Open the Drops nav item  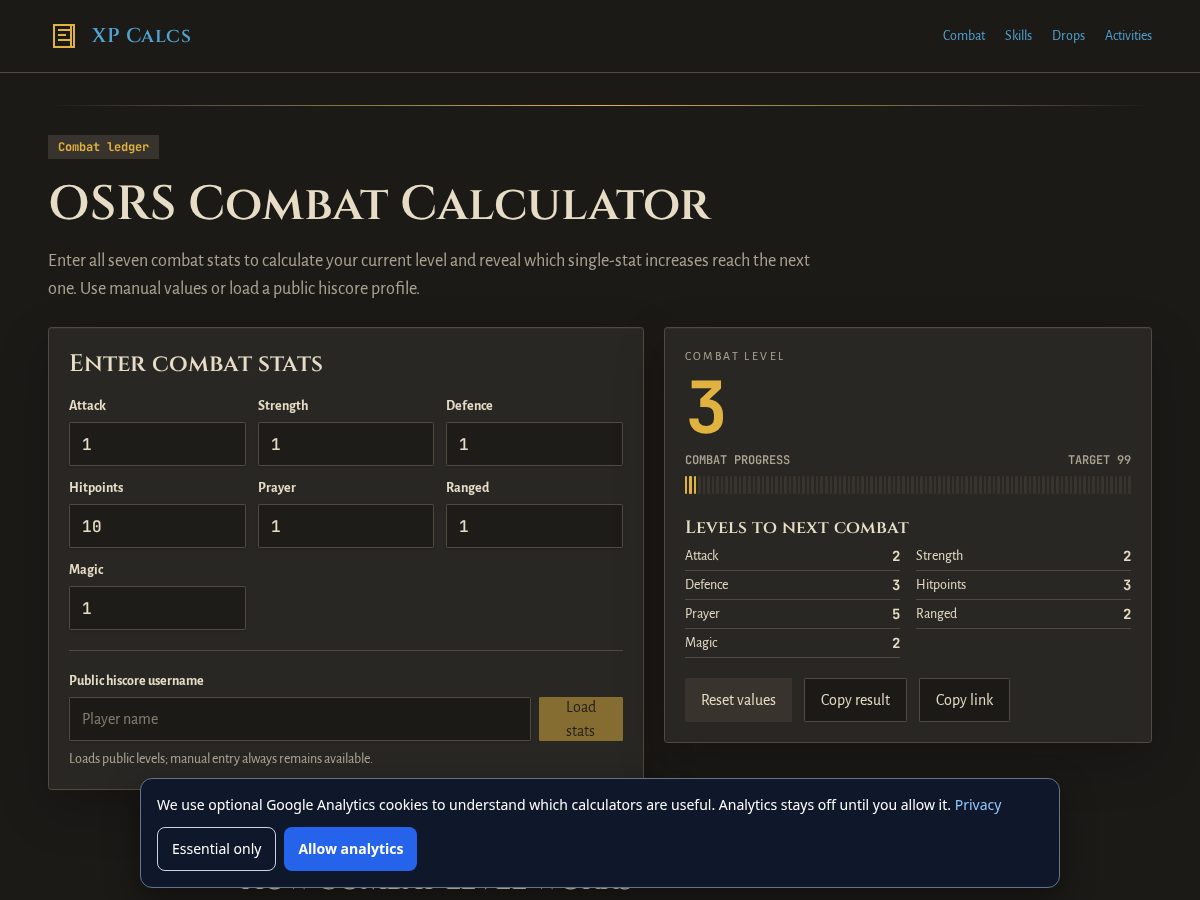(x=1068, y=35)
